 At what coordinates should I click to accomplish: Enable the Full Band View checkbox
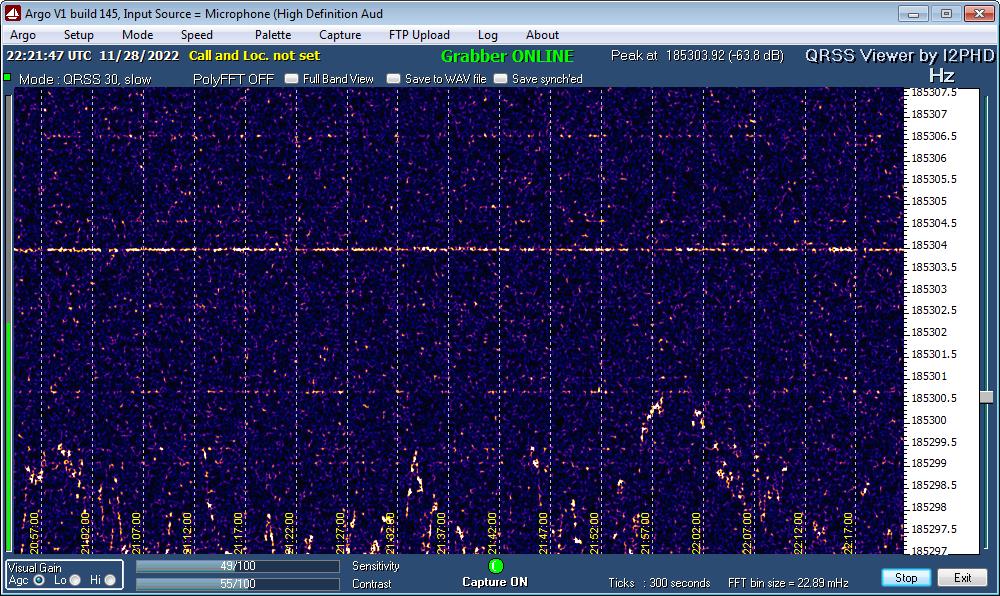coord(291,78)
